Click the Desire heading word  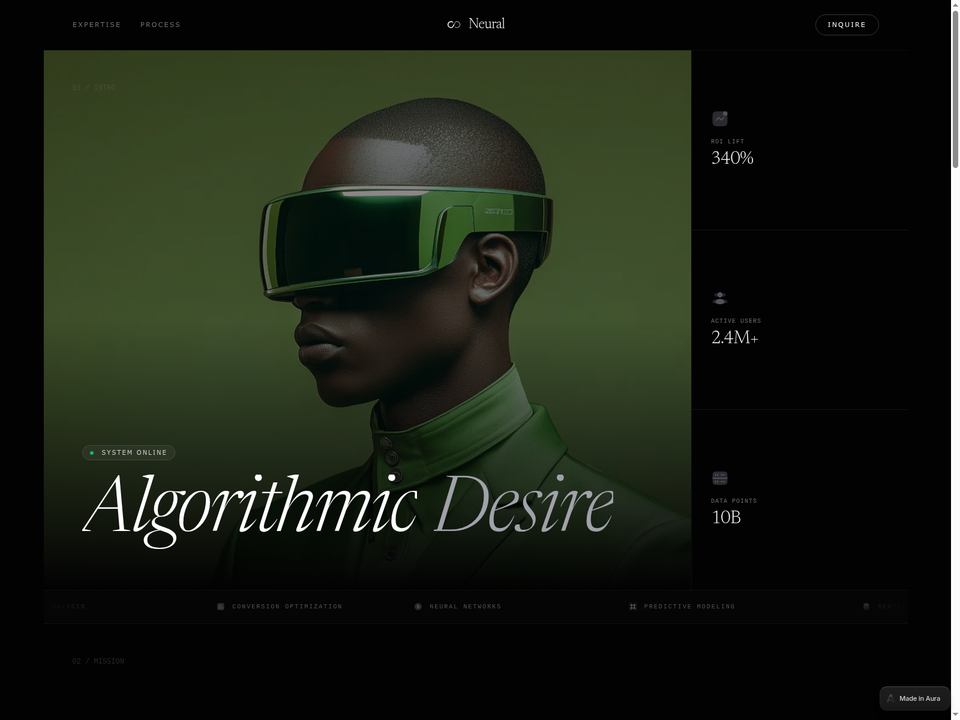tap(523, 503)
